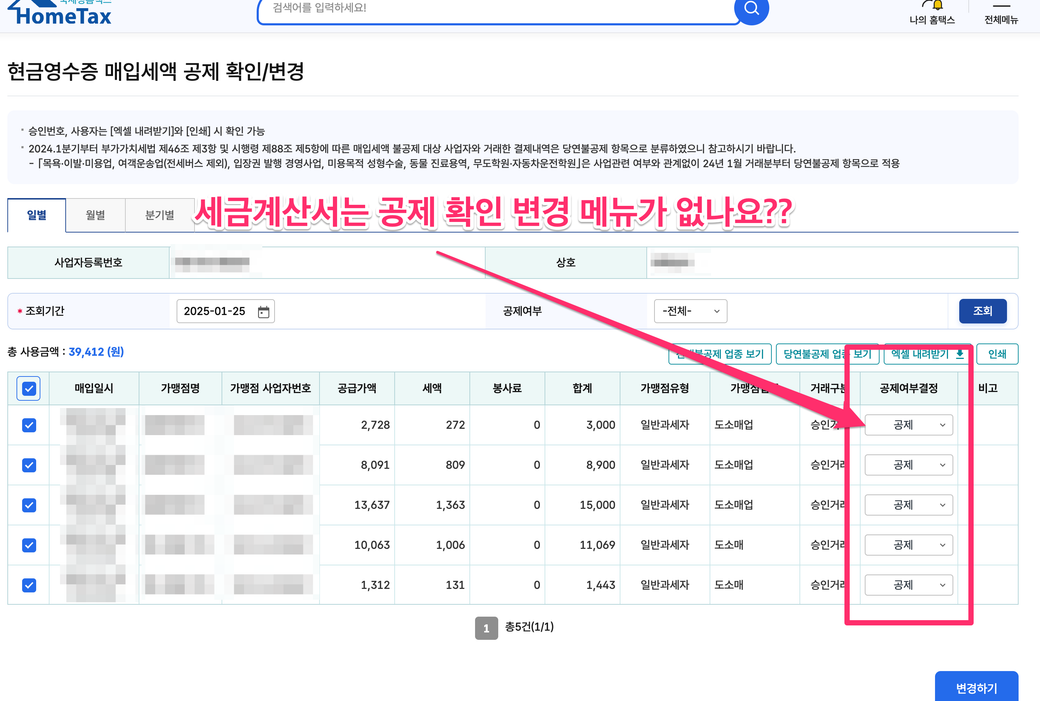Click the 인쇄 print button

point(997,354)
